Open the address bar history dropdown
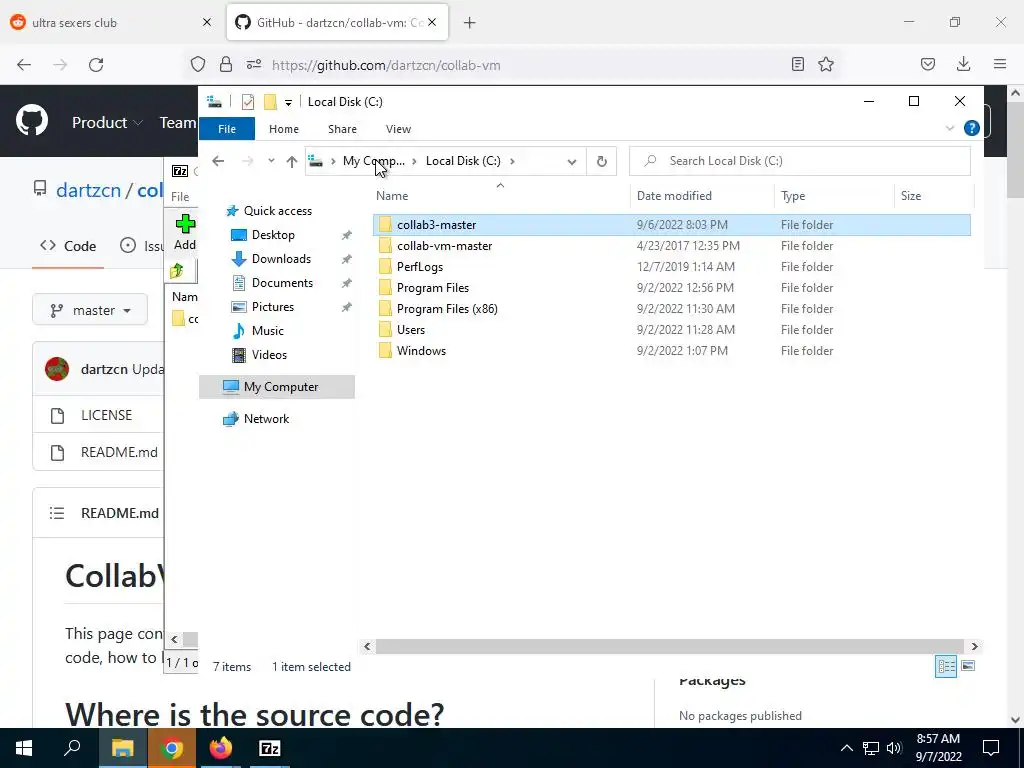This screenshot has width=1024, height=768. [x=571, y=161]
